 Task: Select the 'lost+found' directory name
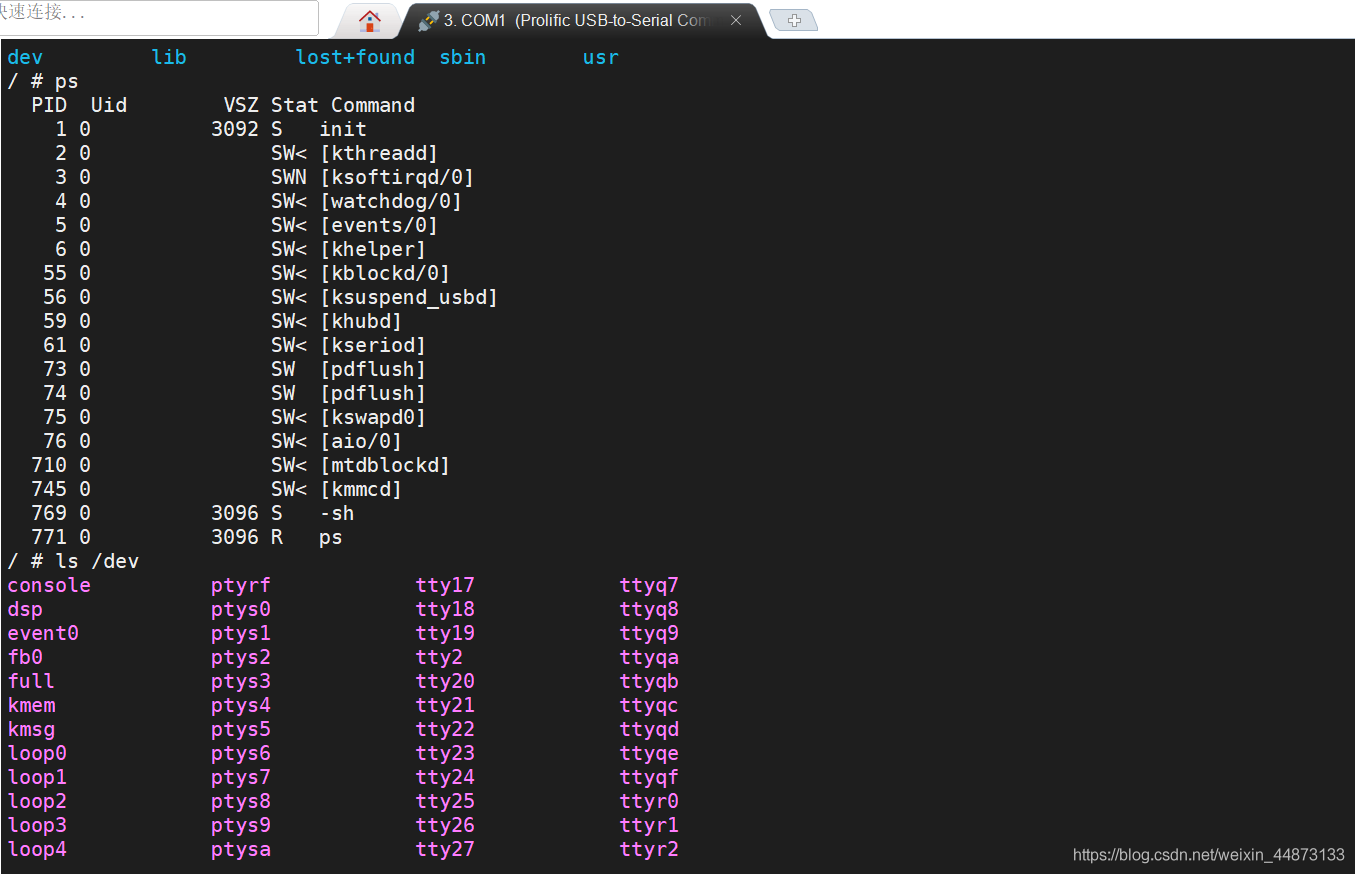355,57
